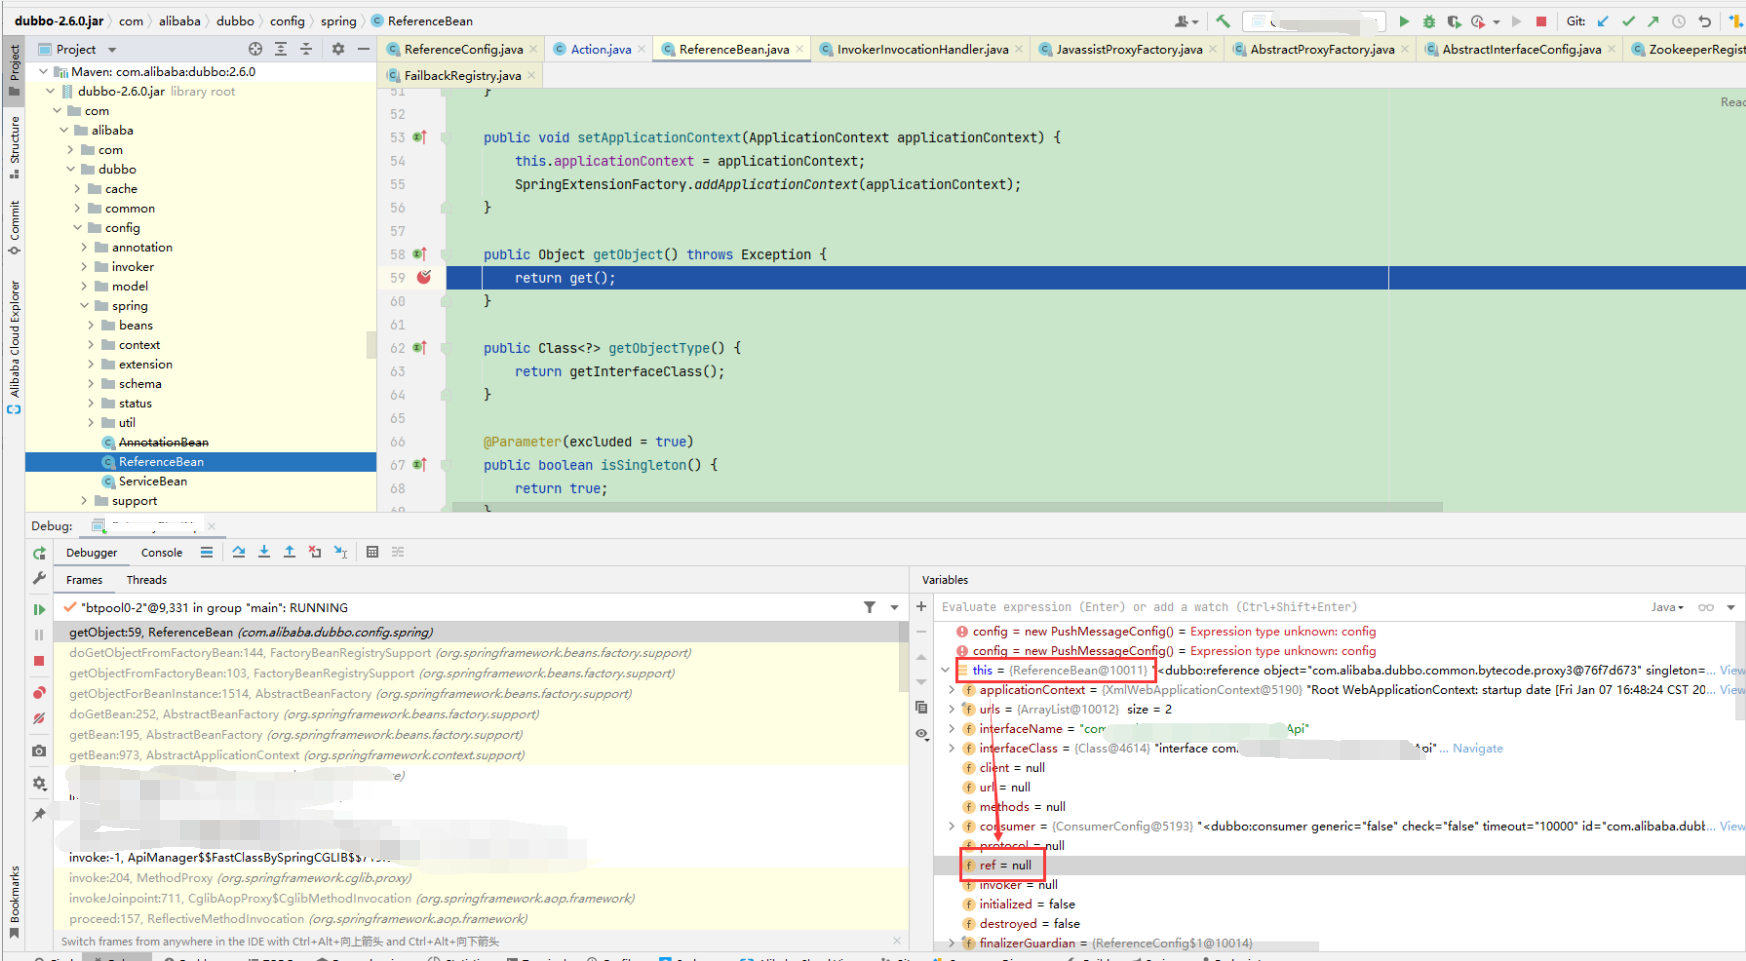
Task: Open the Console tab in debug panel
Action: 162,552
